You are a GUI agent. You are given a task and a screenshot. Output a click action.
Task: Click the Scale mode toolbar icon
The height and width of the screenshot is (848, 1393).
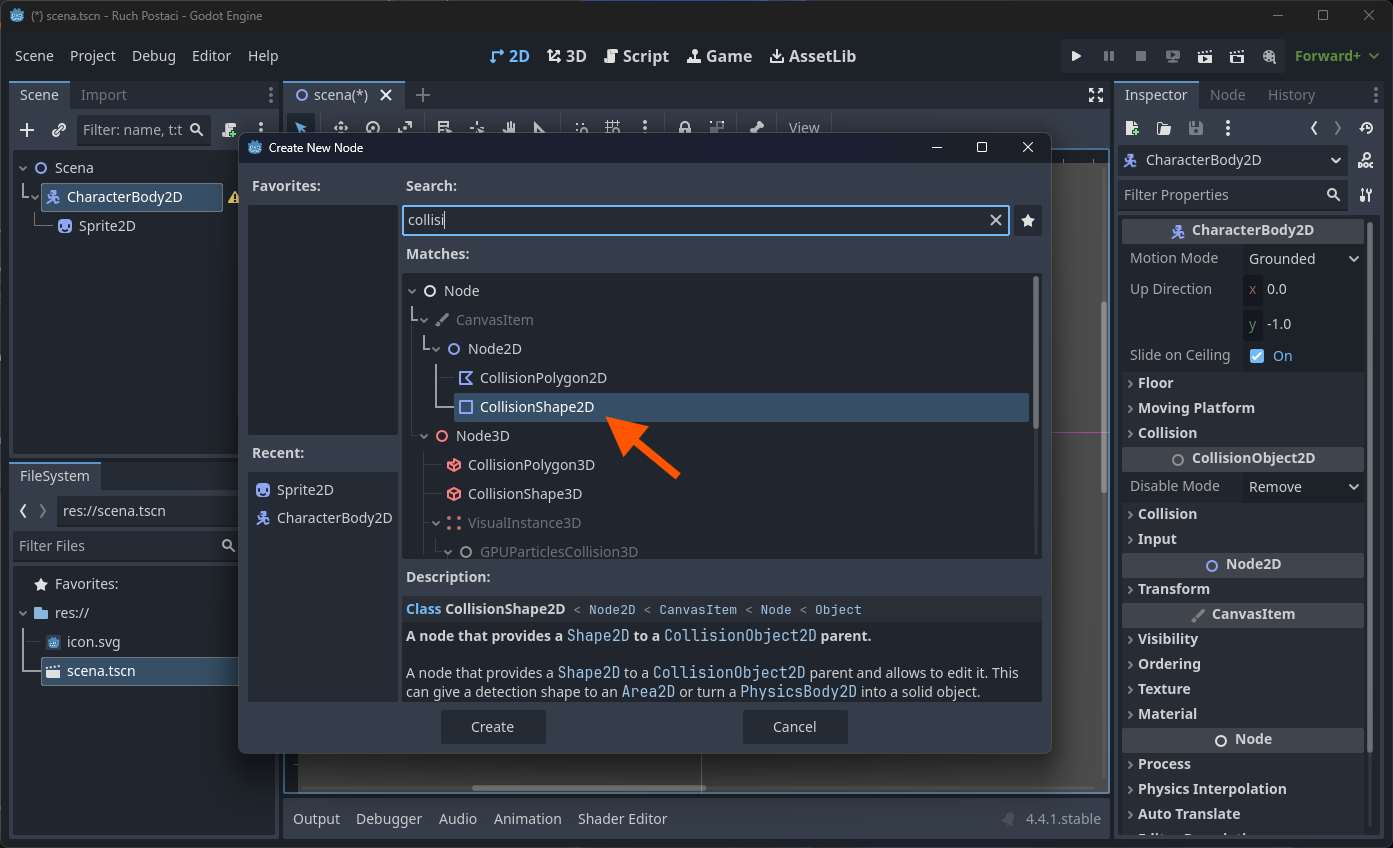(x=405, y=128)
